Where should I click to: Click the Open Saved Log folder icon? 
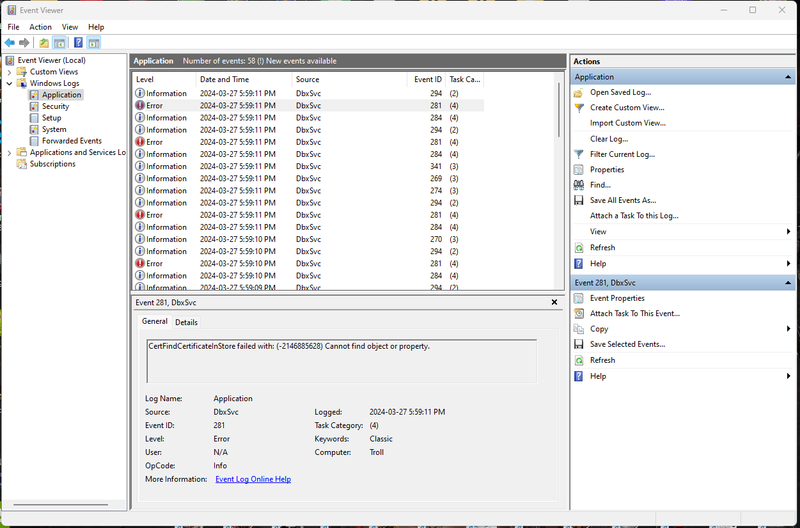(579, 92)
